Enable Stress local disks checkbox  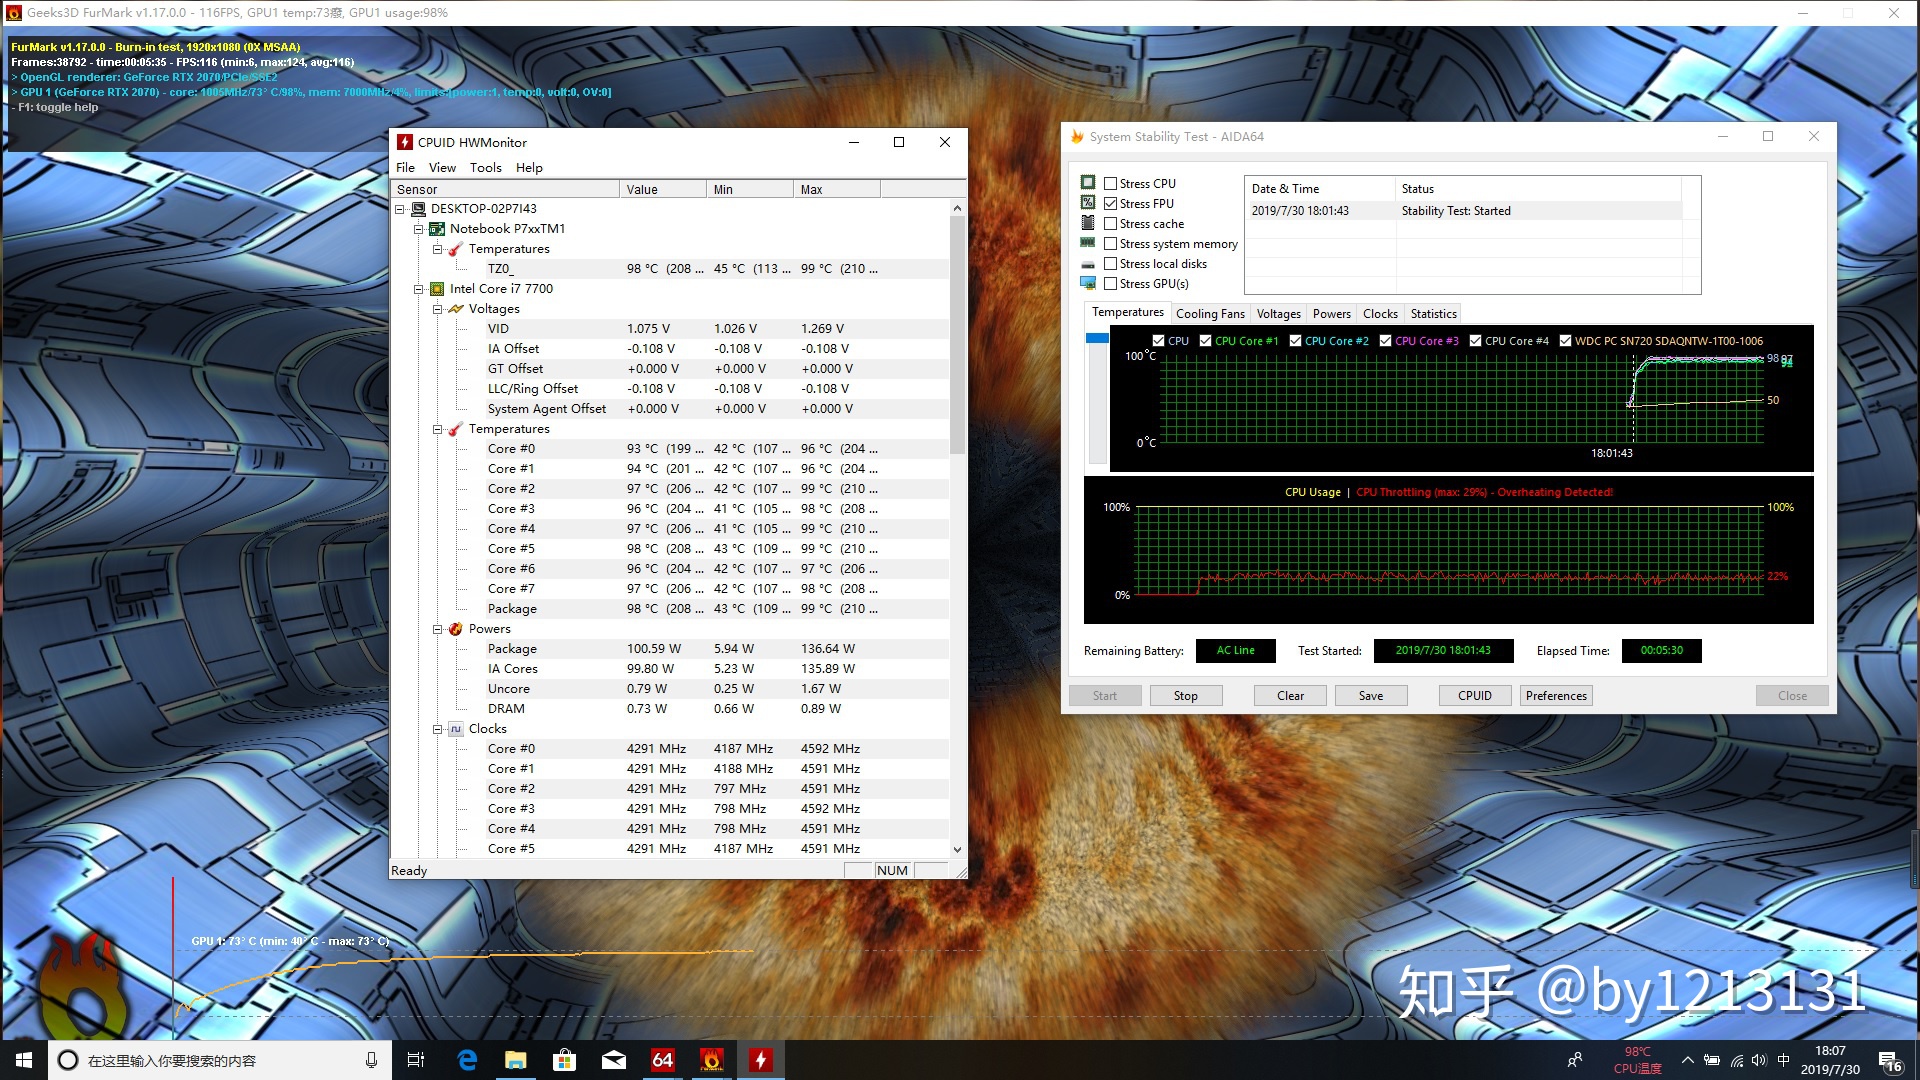tap(1110, 264)
